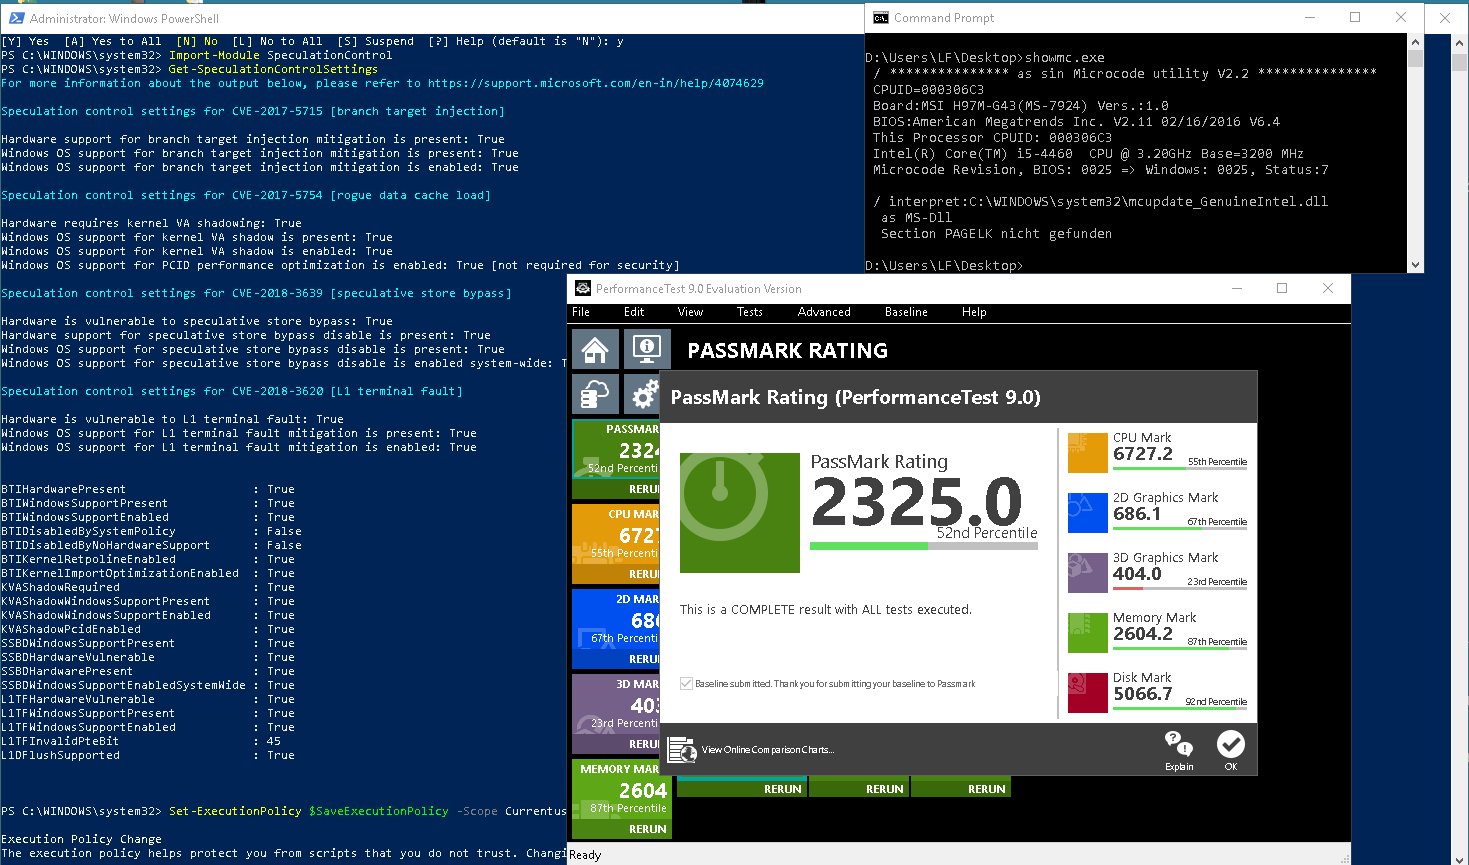
Task: Click View Online Comparison Charts link
Action: (768, 750)
